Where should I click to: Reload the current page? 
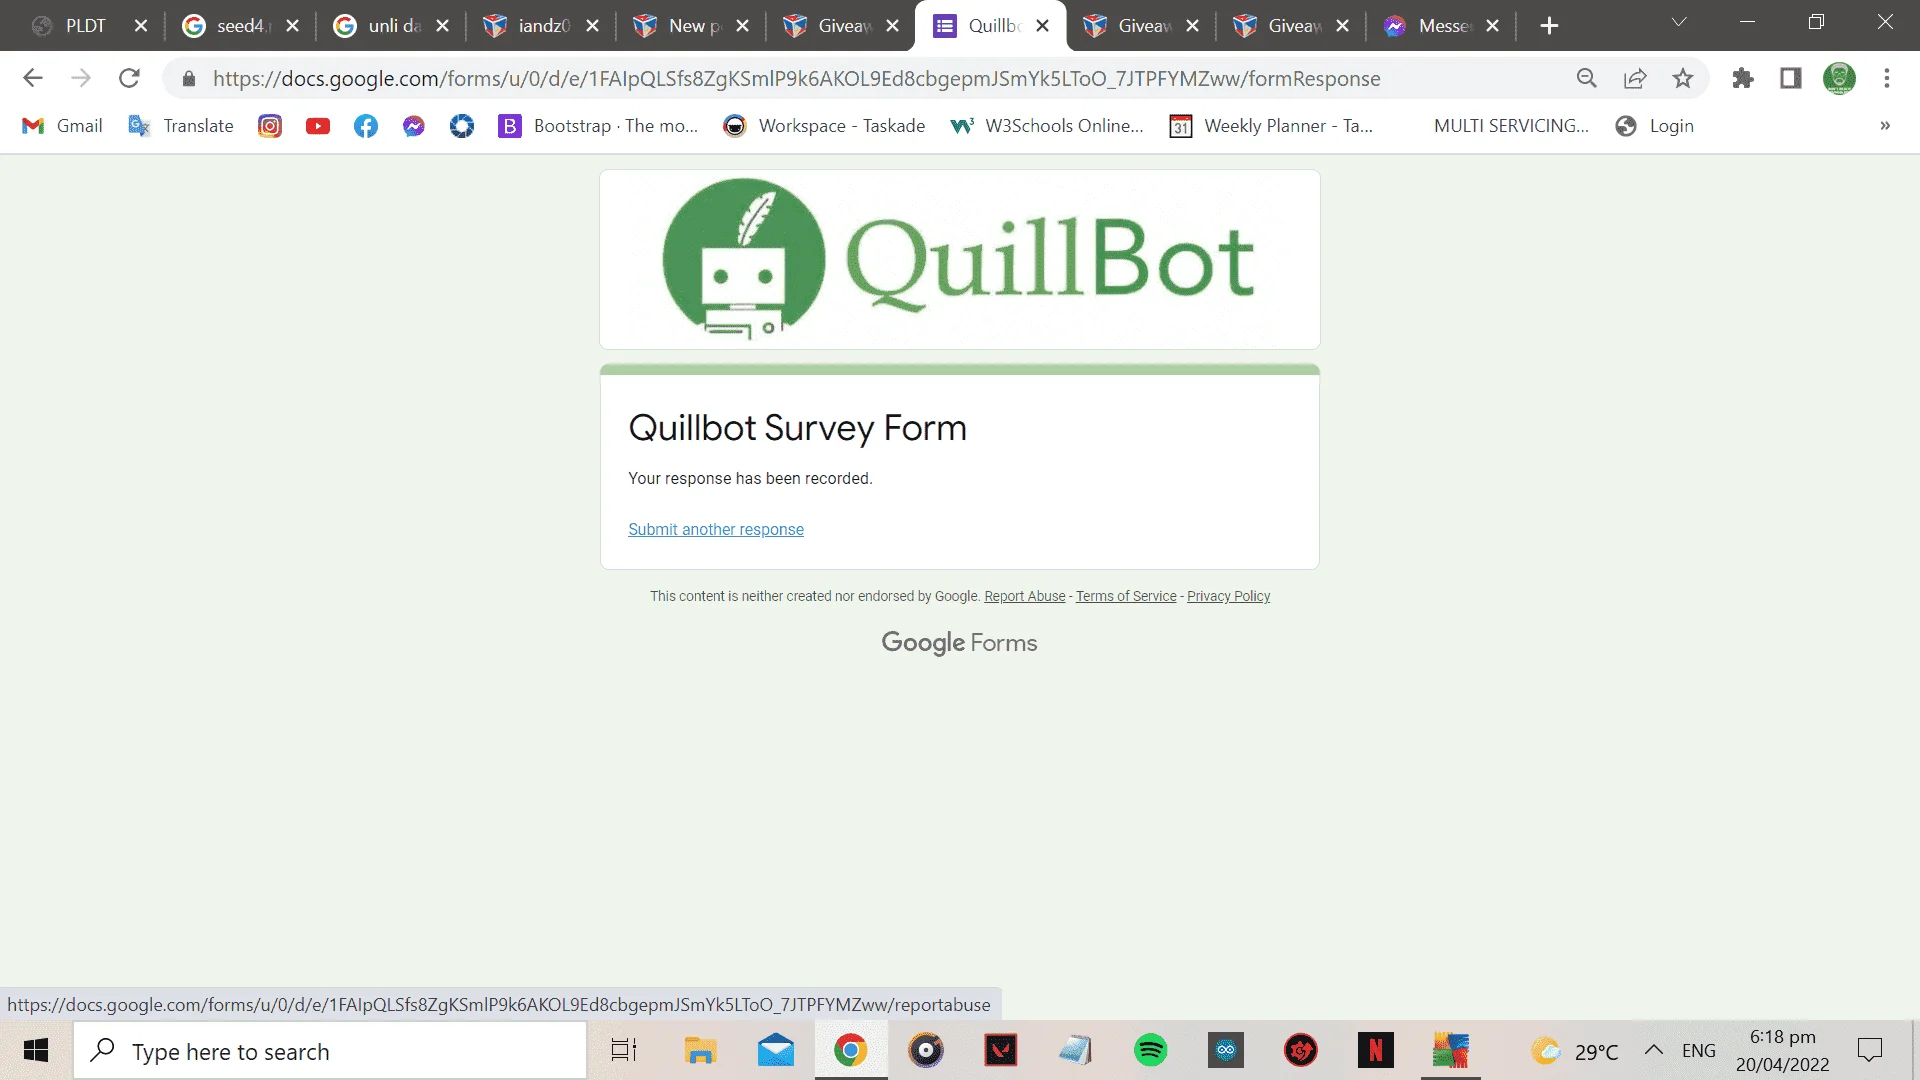(x=129, y=78)
